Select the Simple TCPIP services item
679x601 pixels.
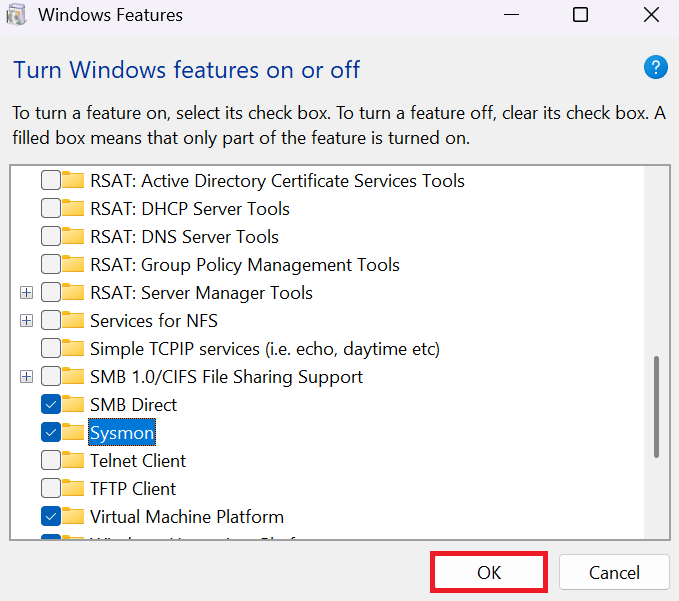pos(264,349)
